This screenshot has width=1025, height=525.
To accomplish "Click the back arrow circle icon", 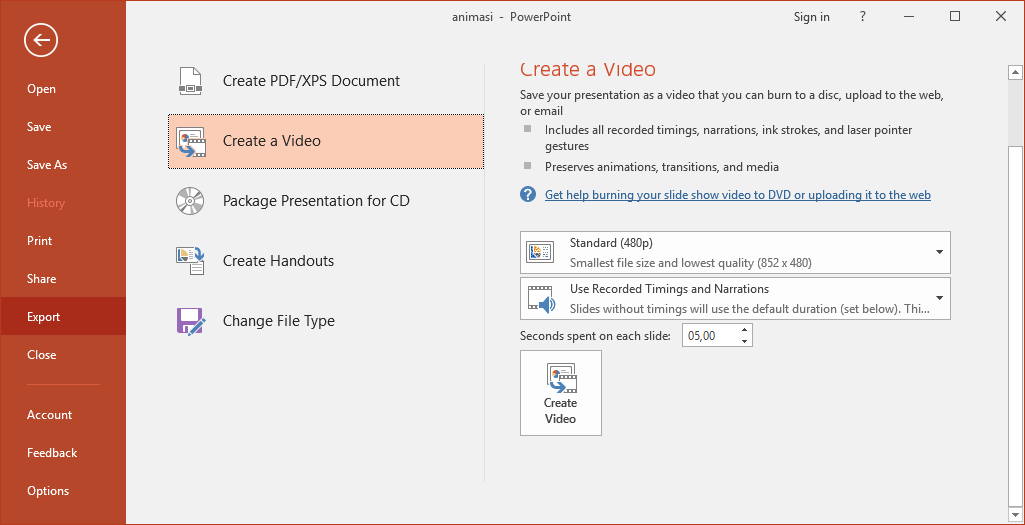I will [41, 40].
